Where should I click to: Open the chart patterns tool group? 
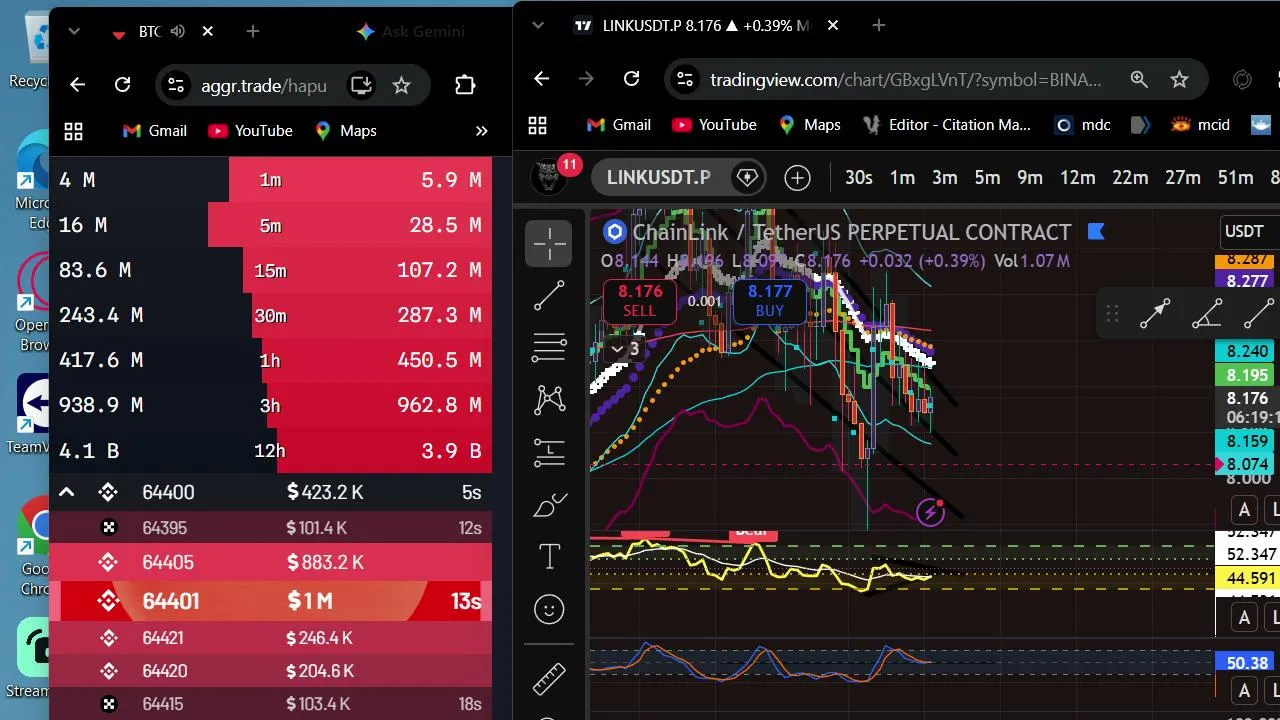(549, 400)
